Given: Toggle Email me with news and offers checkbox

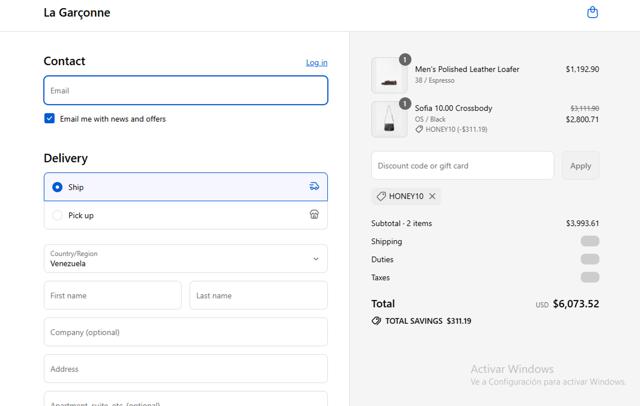Looking at the screenshot, I should (x=49, y=118).
